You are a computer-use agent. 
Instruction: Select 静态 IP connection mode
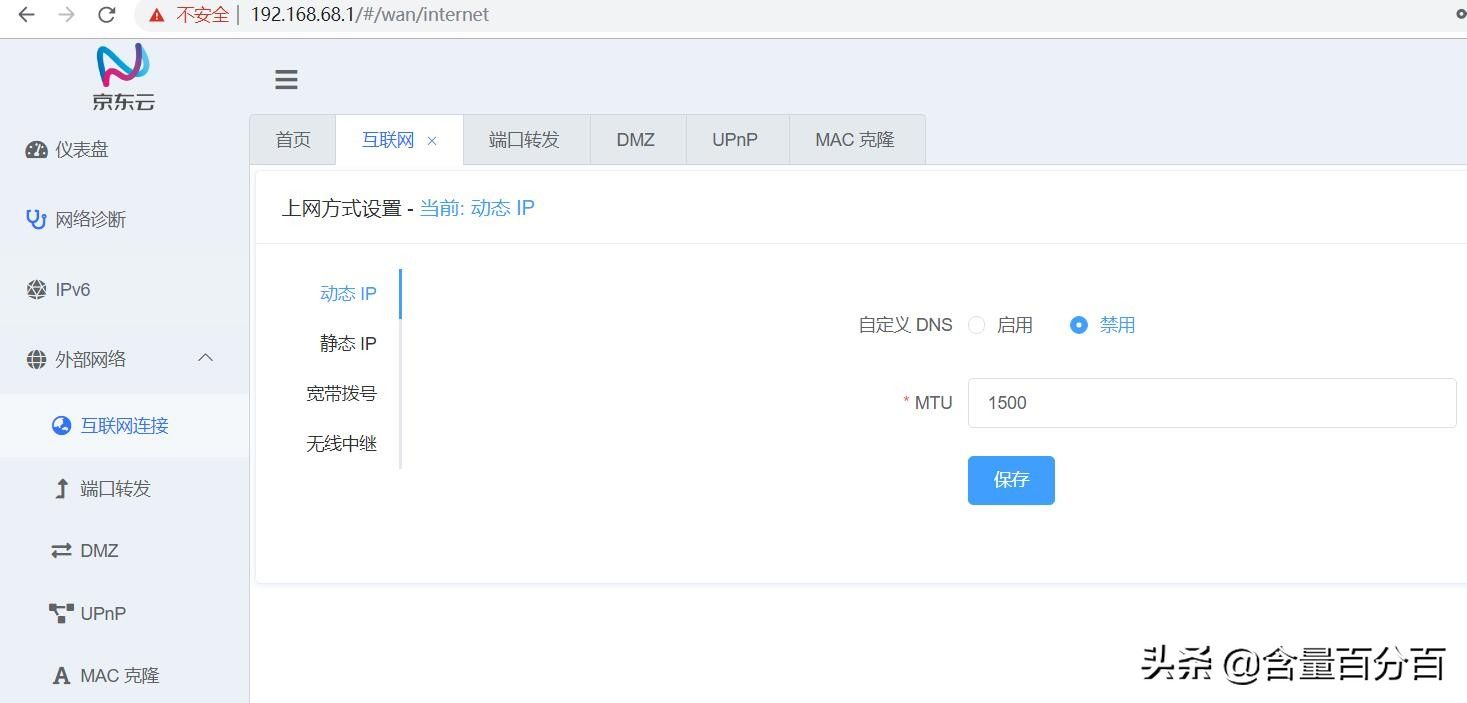click(x=348, y=344)
